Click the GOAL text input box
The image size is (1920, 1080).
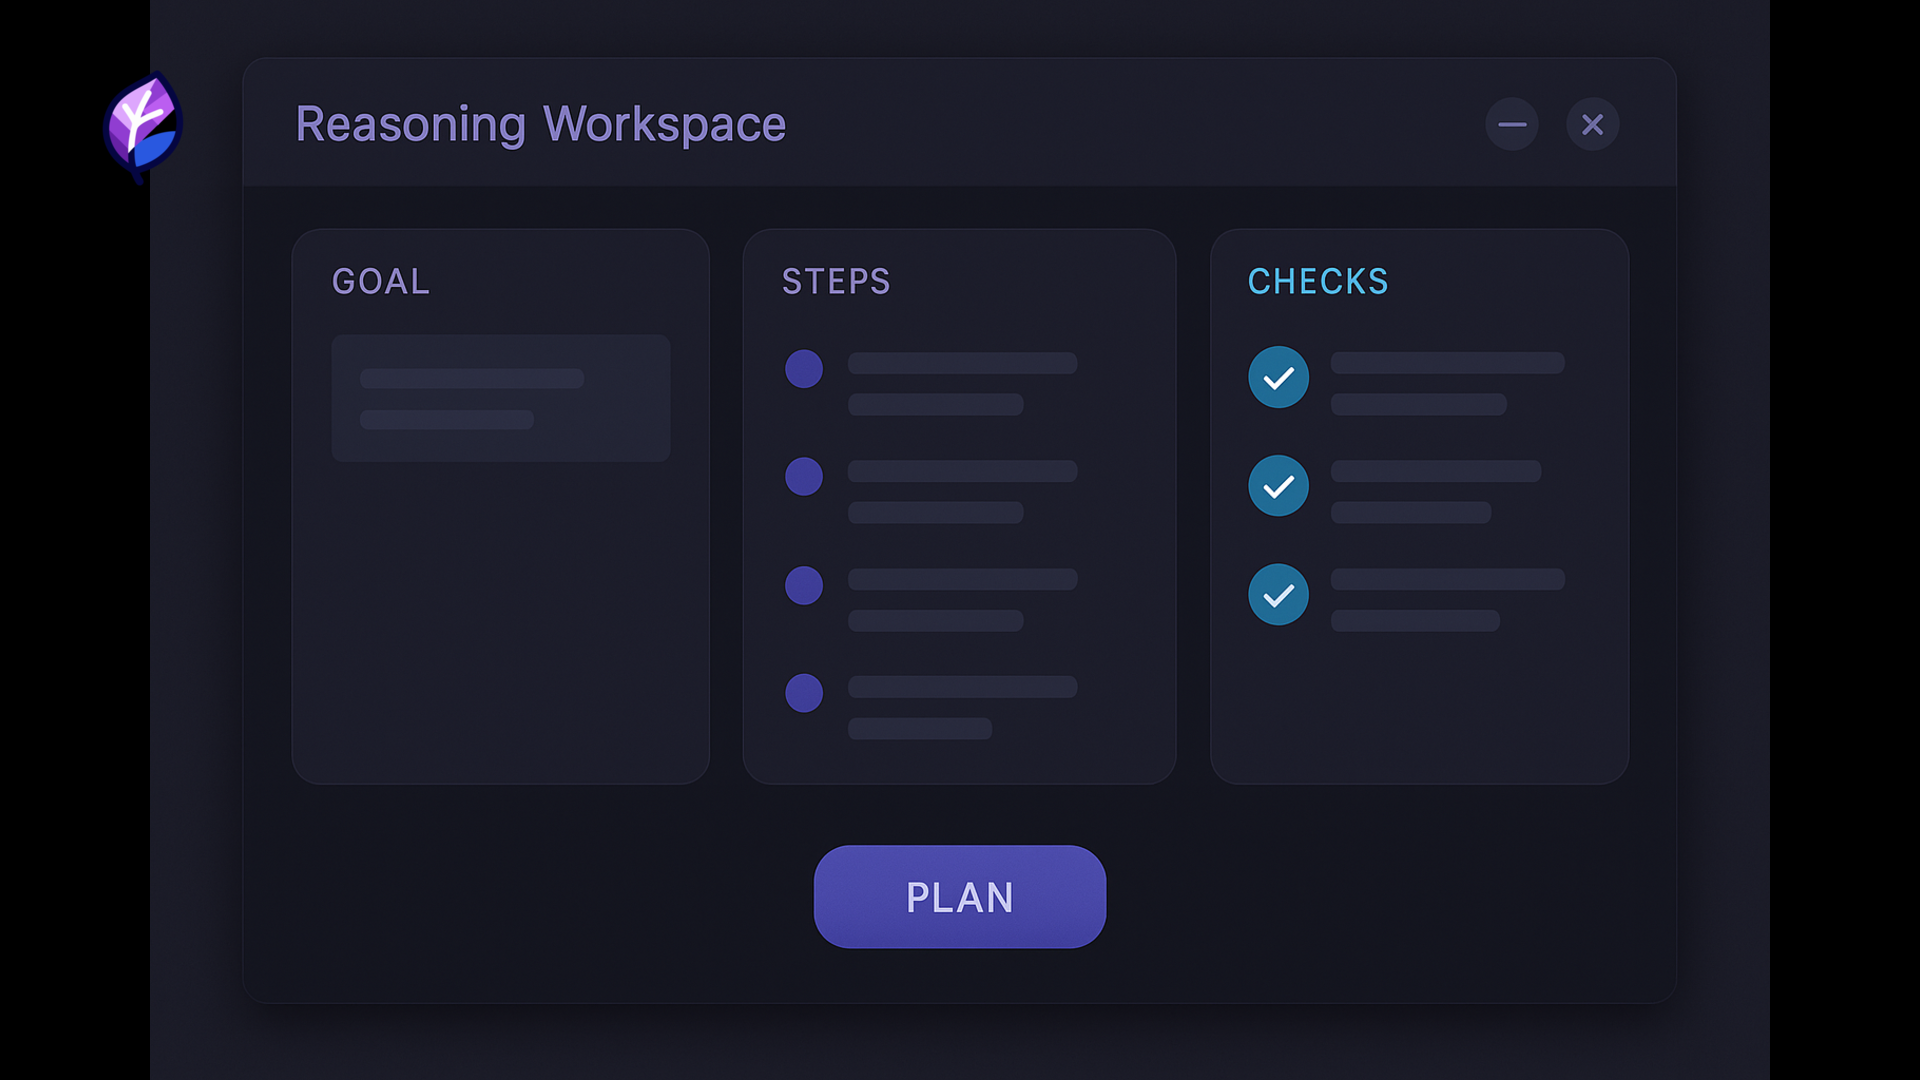click(x=500, y=398)
